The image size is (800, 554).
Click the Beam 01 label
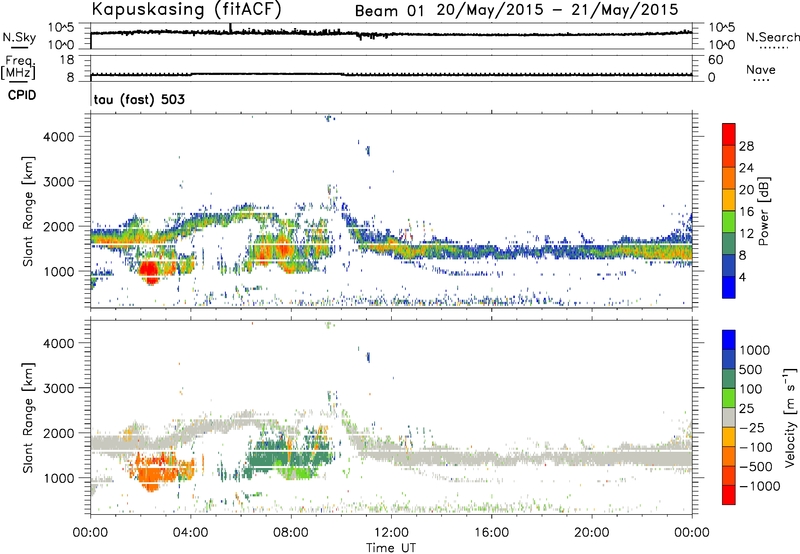[389, 11]
